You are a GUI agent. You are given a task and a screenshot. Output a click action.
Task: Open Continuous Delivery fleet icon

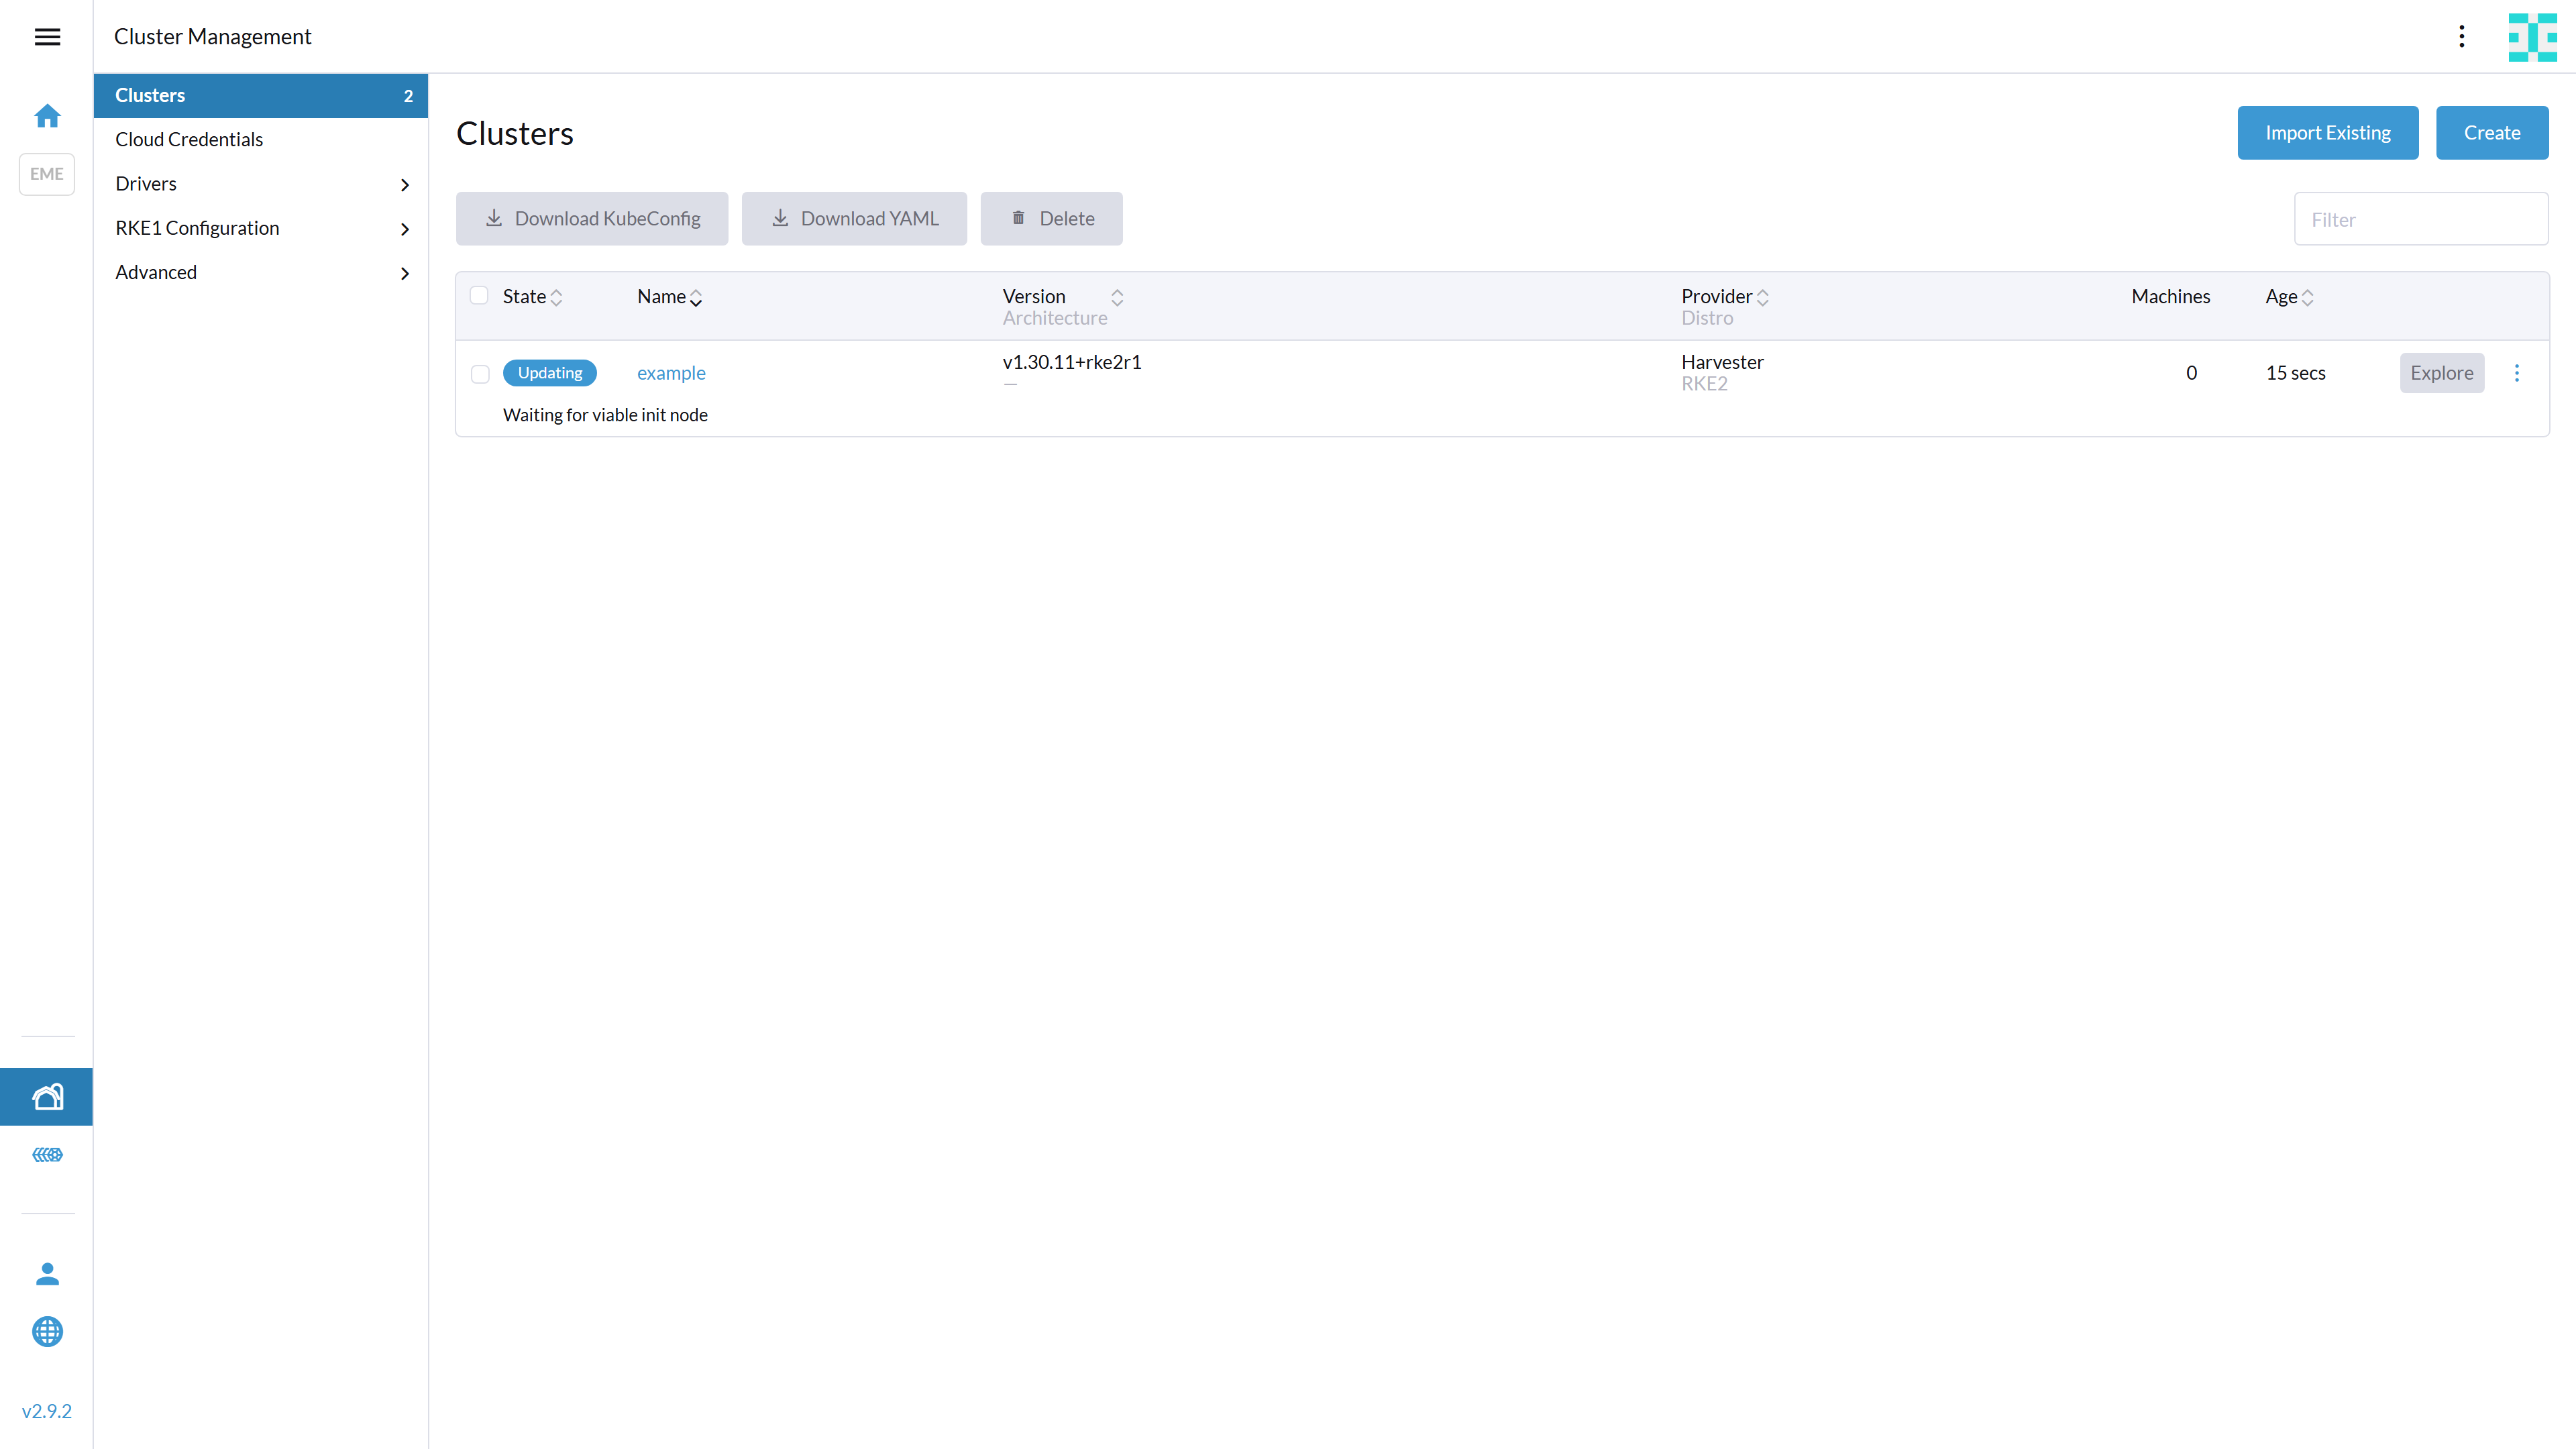[x=47, y=1155]
